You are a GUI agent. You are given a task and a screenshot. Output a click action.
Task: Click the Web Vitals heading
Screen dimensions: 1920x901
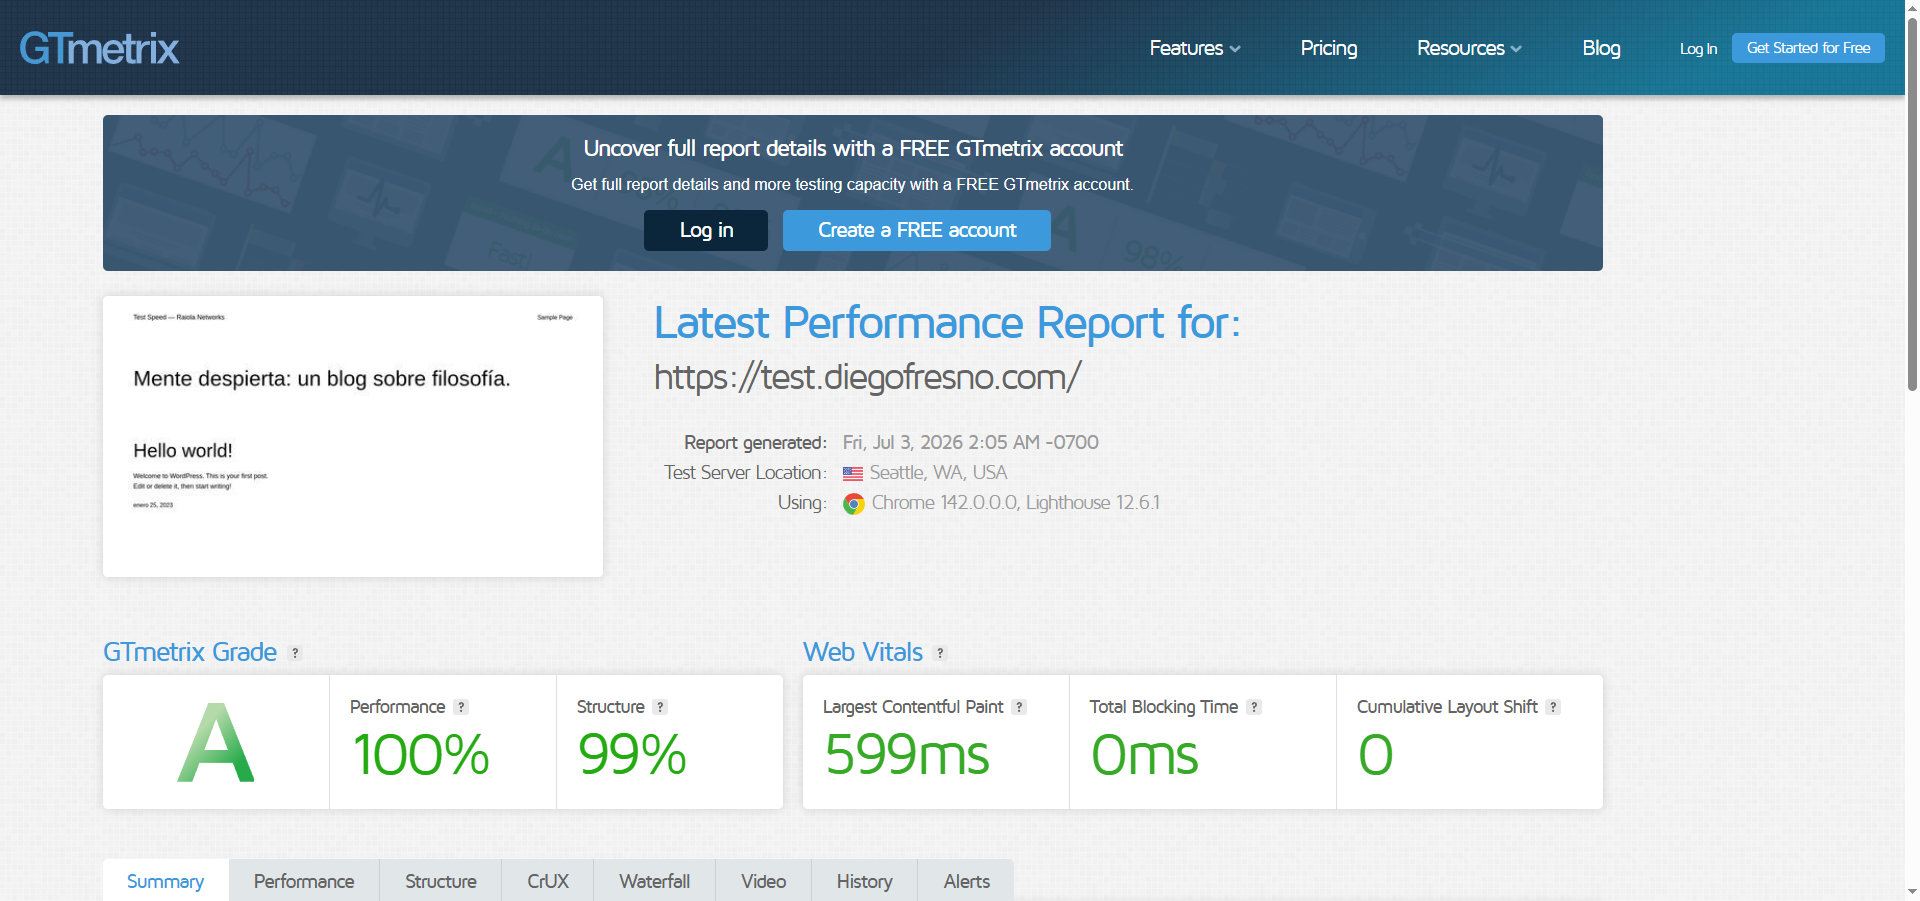click(x=863, y=652)
